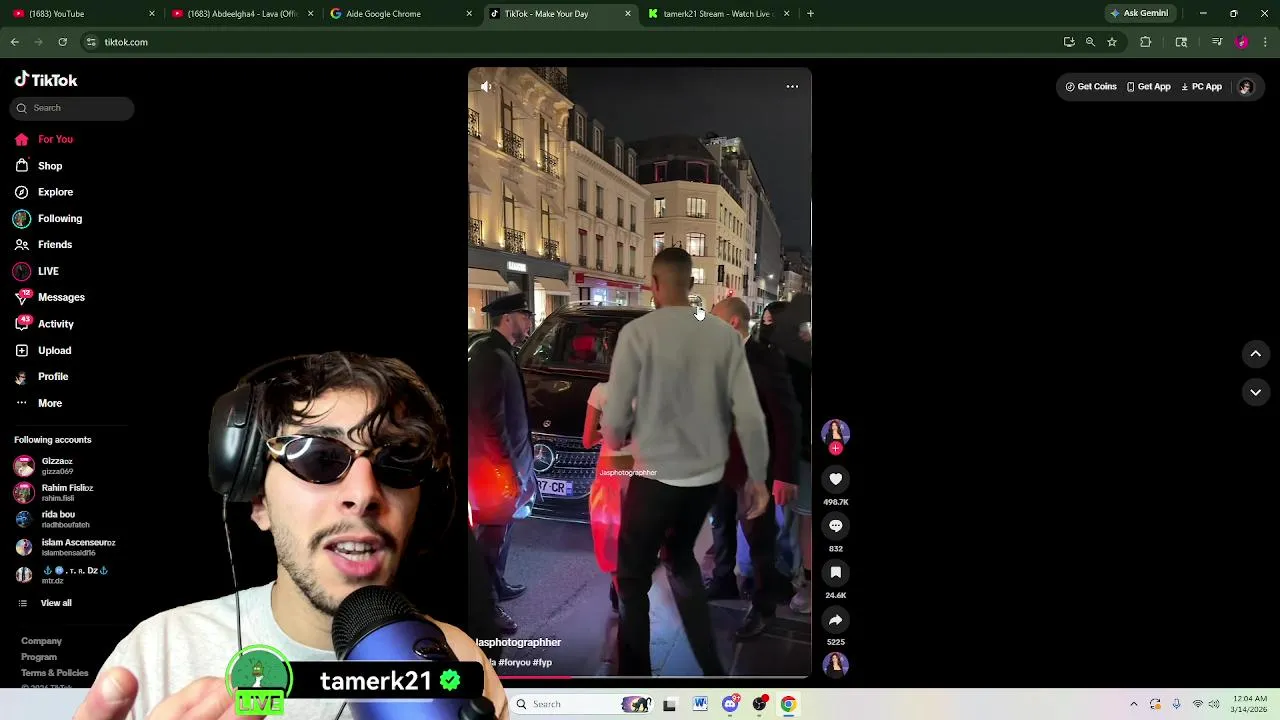Open the creator's avatar above the like button

pyautogui.click(x=835, y=432)
